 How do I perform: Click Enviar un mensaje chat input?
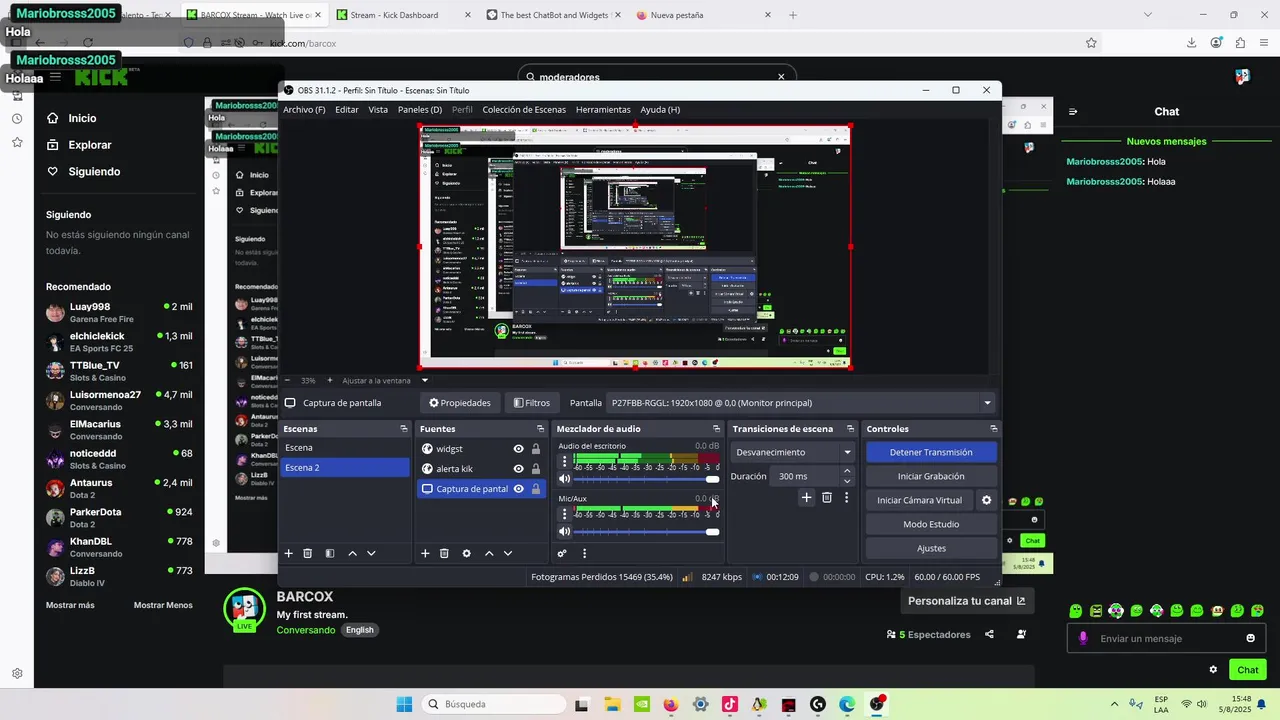(x=1164, y=639)
